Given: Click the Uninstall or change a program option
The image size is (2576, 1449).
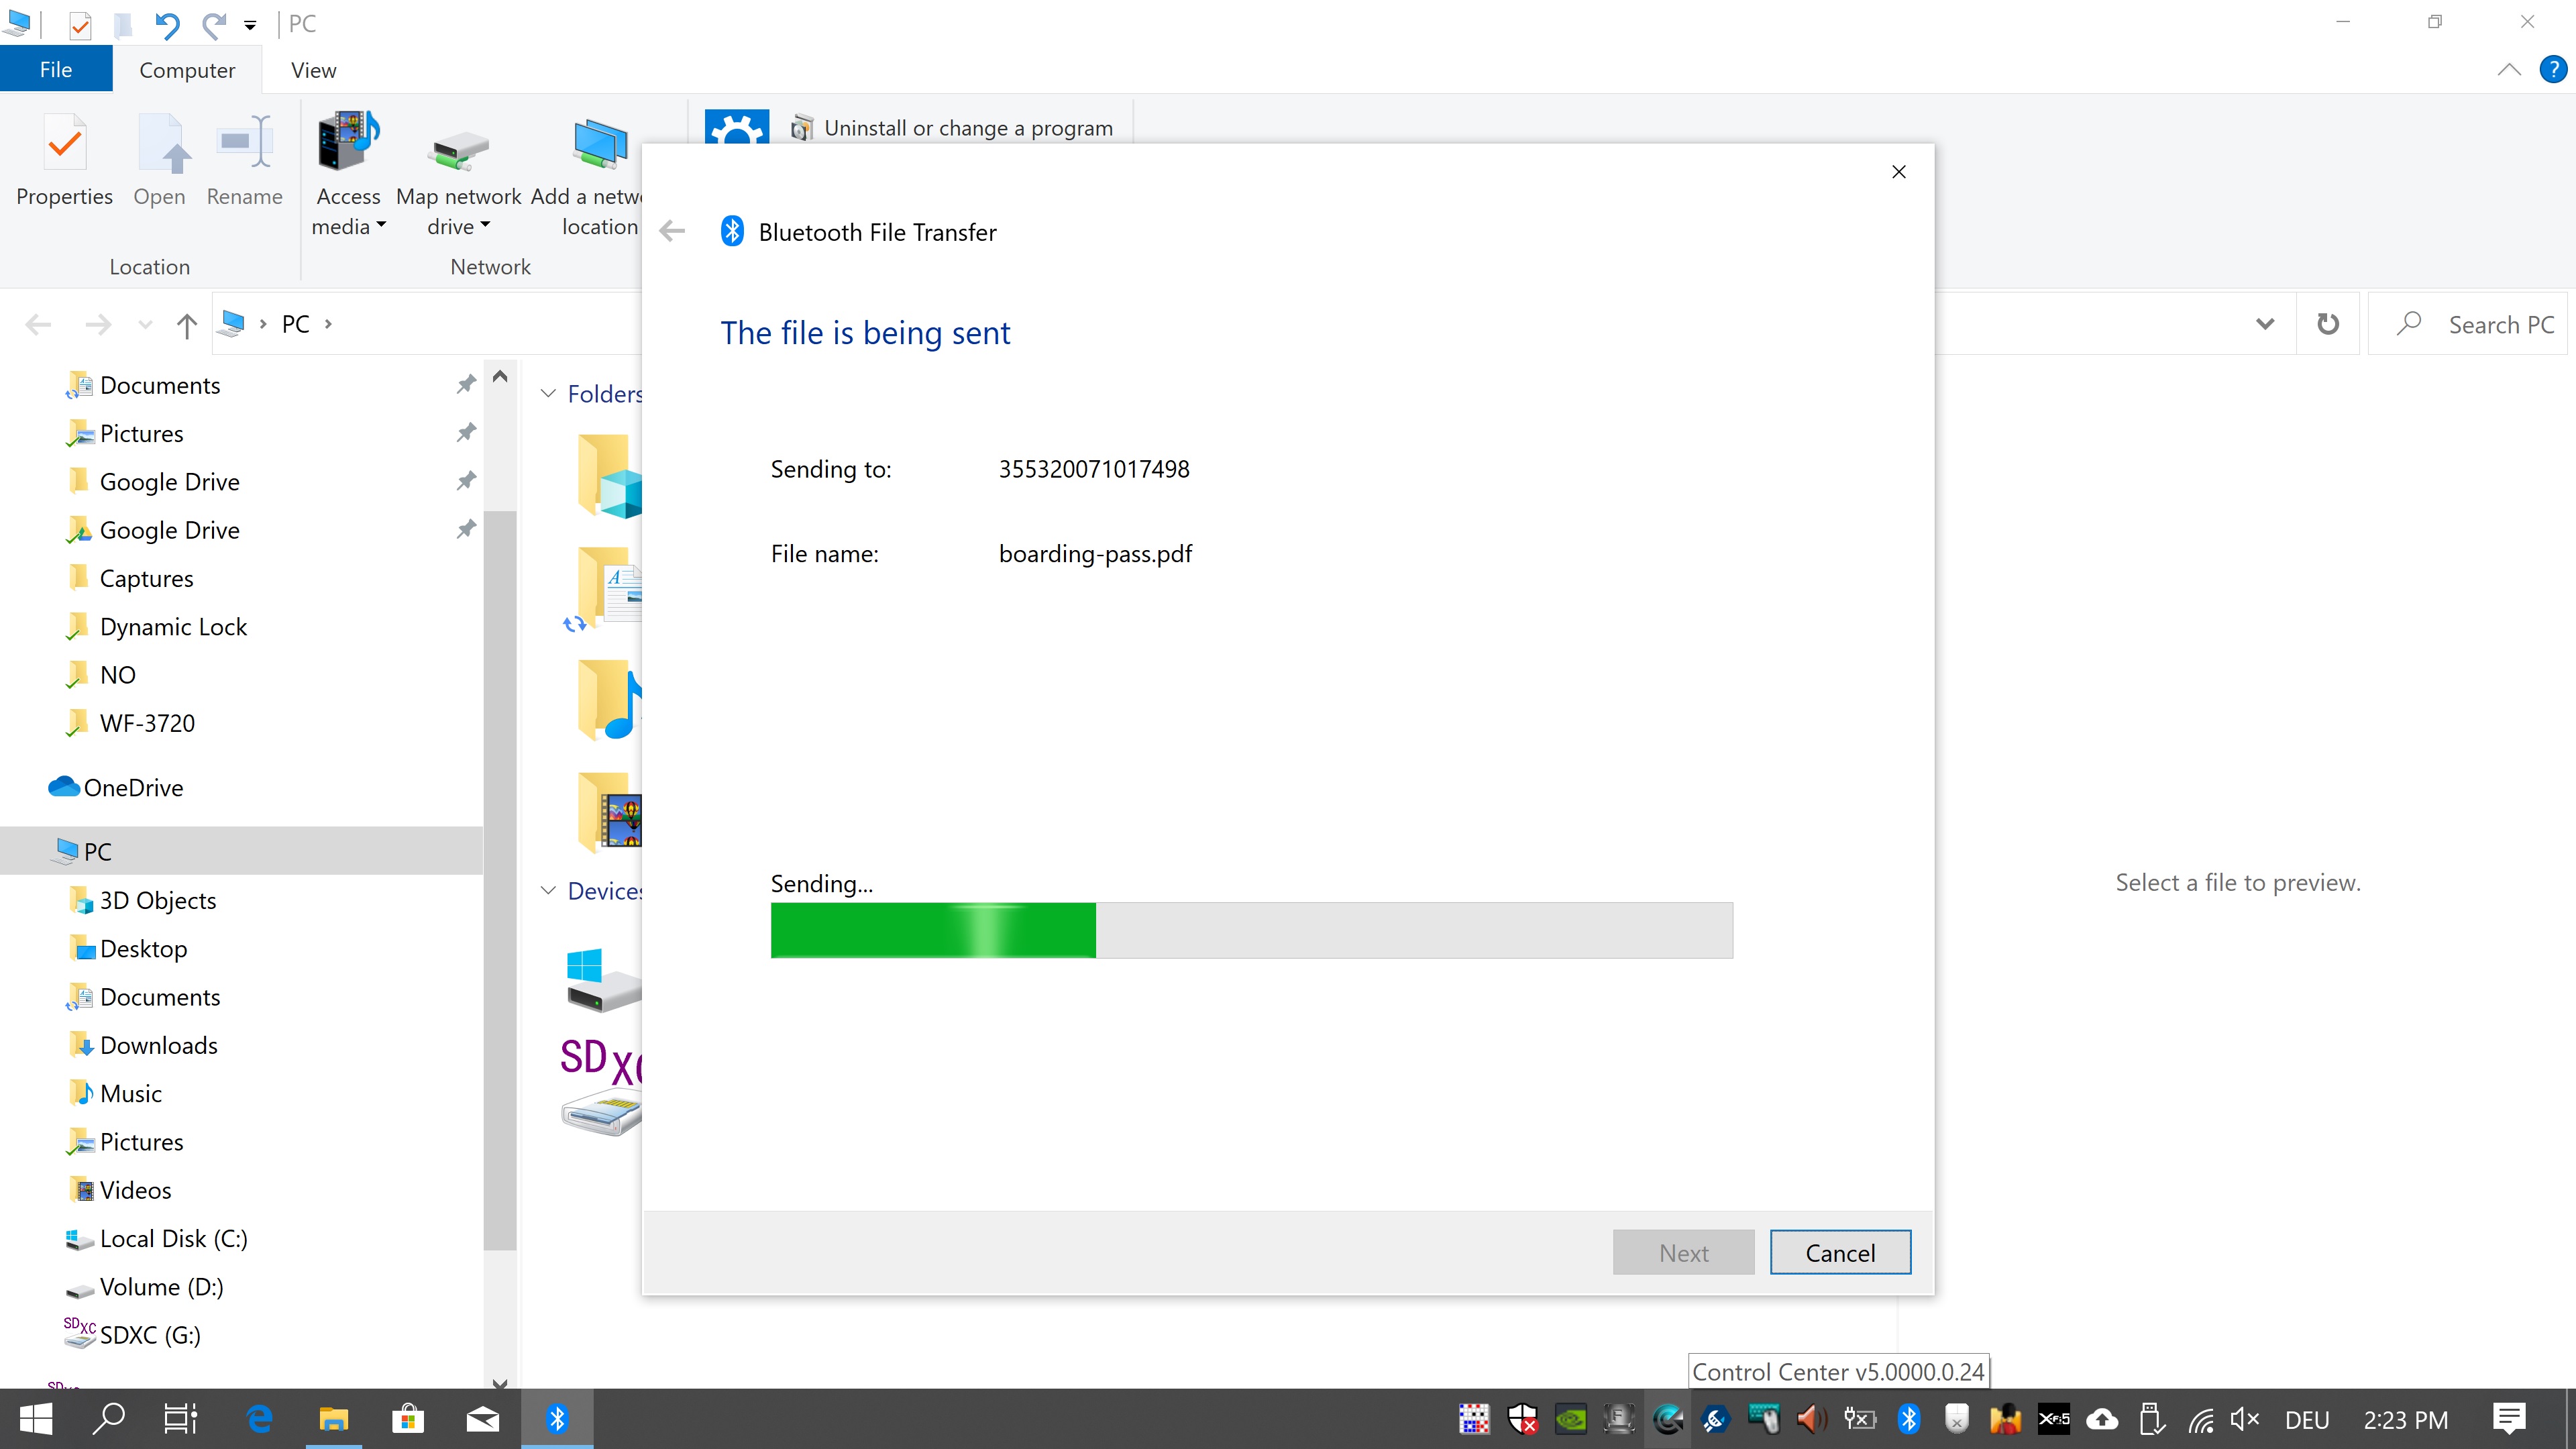Looking at the screenshot, I should (967, 128).
